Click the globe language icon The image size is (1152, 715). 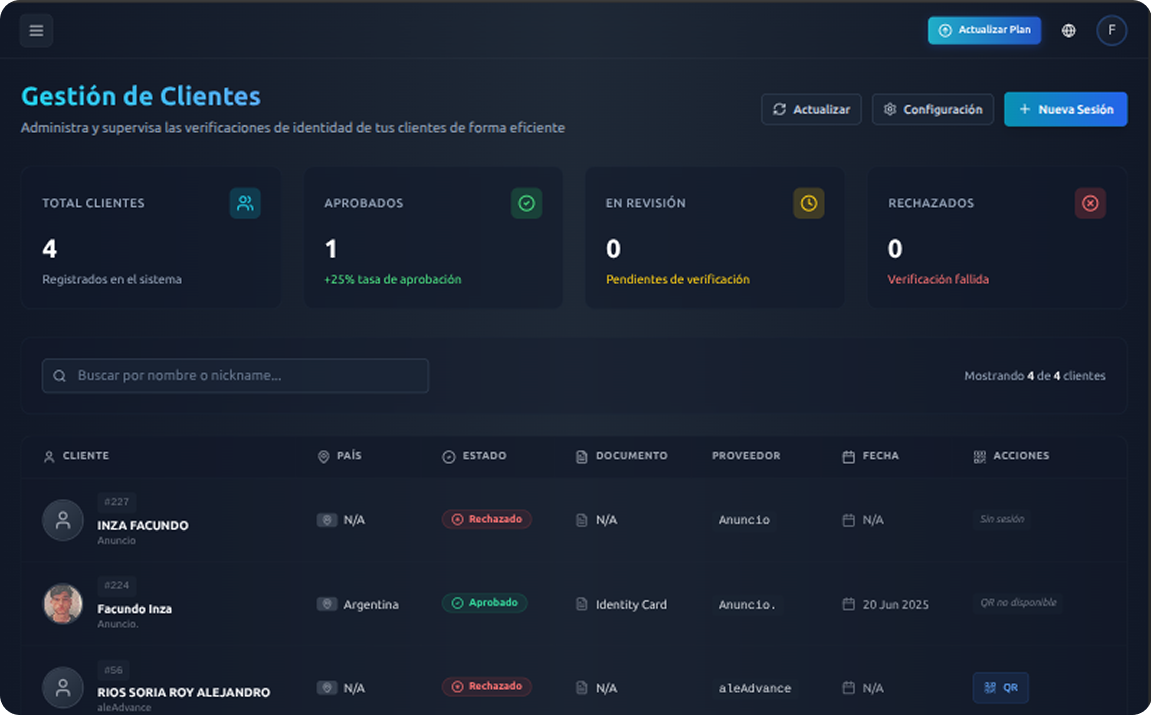click(1068, 31)
